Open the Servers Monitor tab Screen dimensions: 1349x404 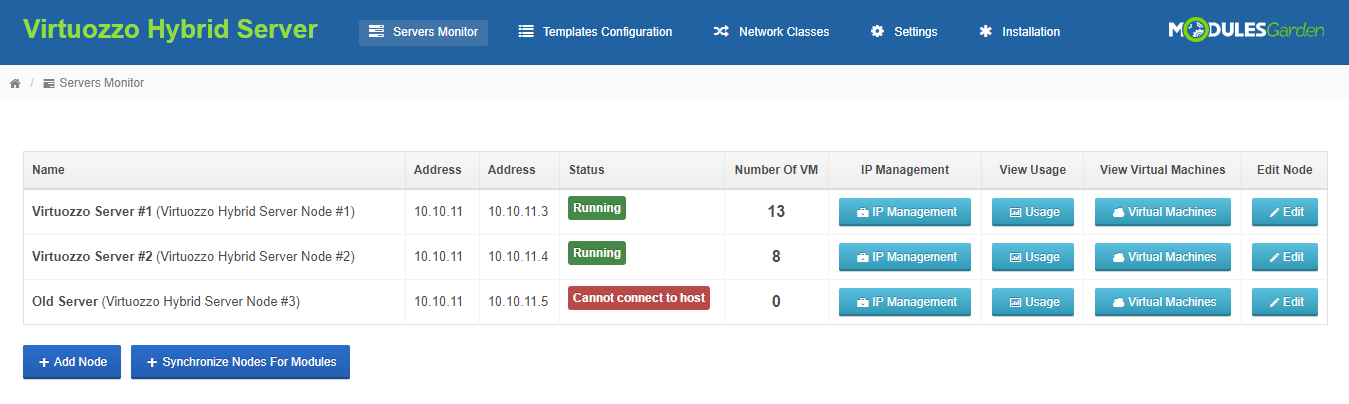coord(423,32)
